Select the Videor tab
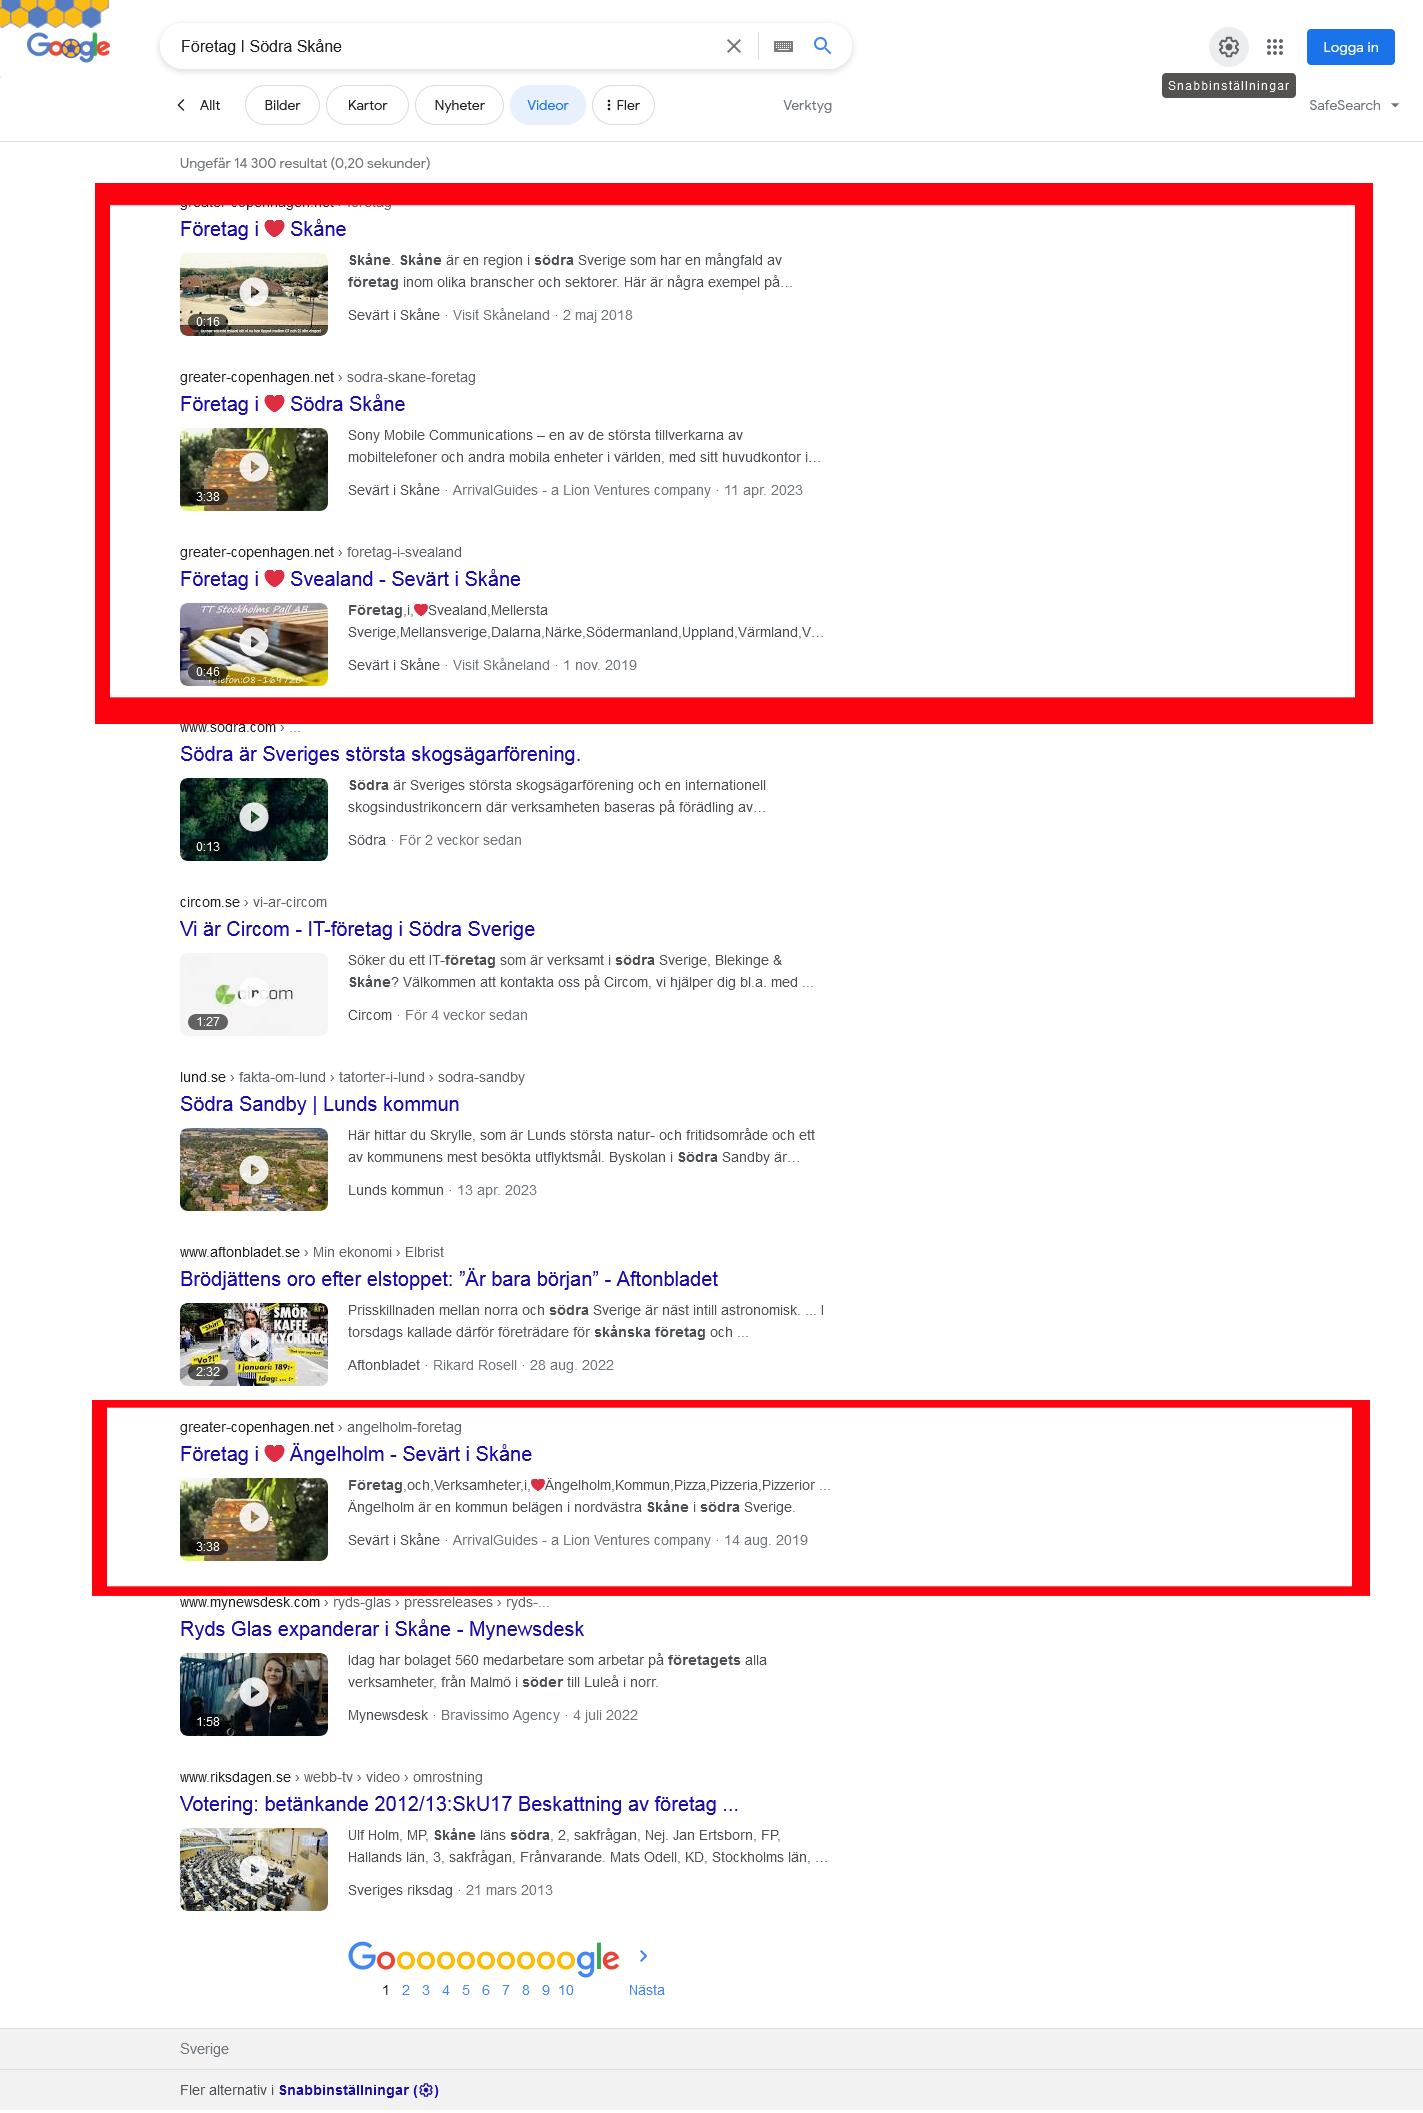 click(x=548, y=105)
